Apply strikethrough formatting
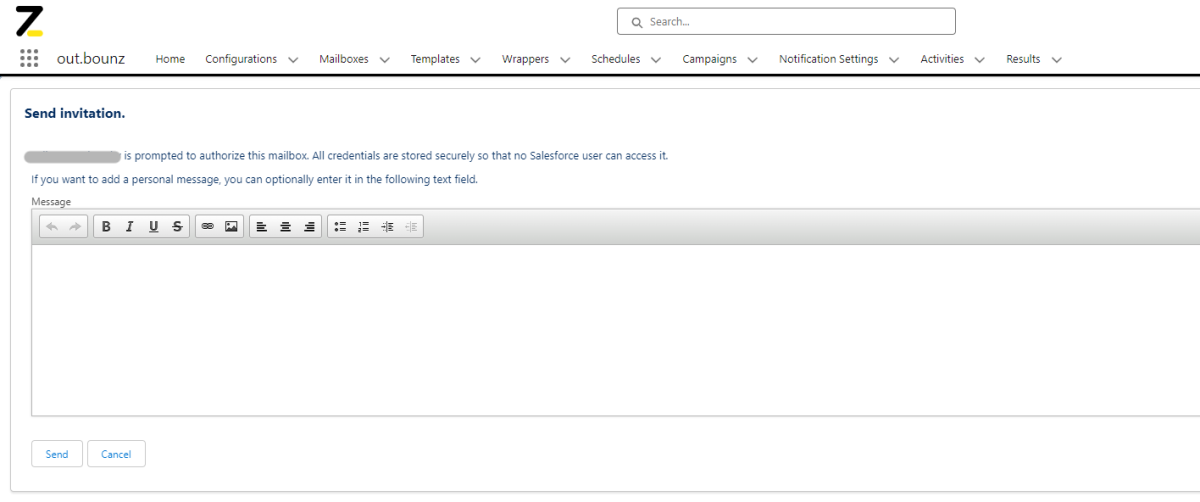 (x=177, y=227)
